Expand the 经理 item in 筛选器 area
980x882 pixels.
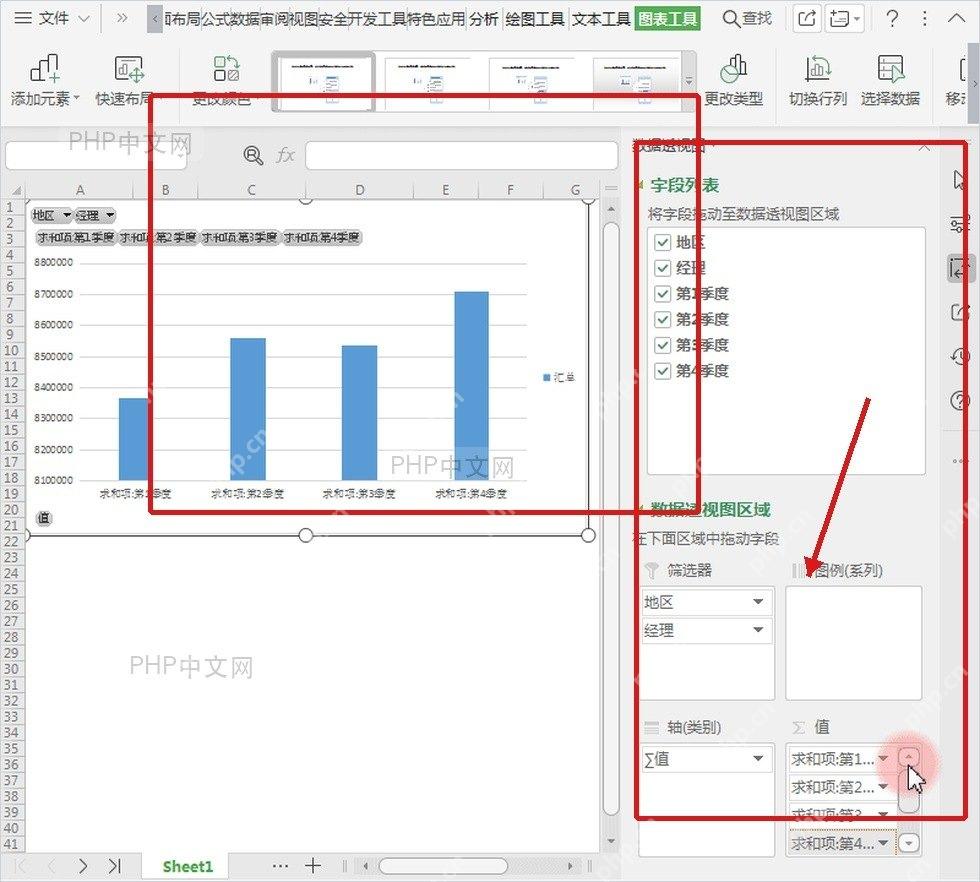(758, 629)
